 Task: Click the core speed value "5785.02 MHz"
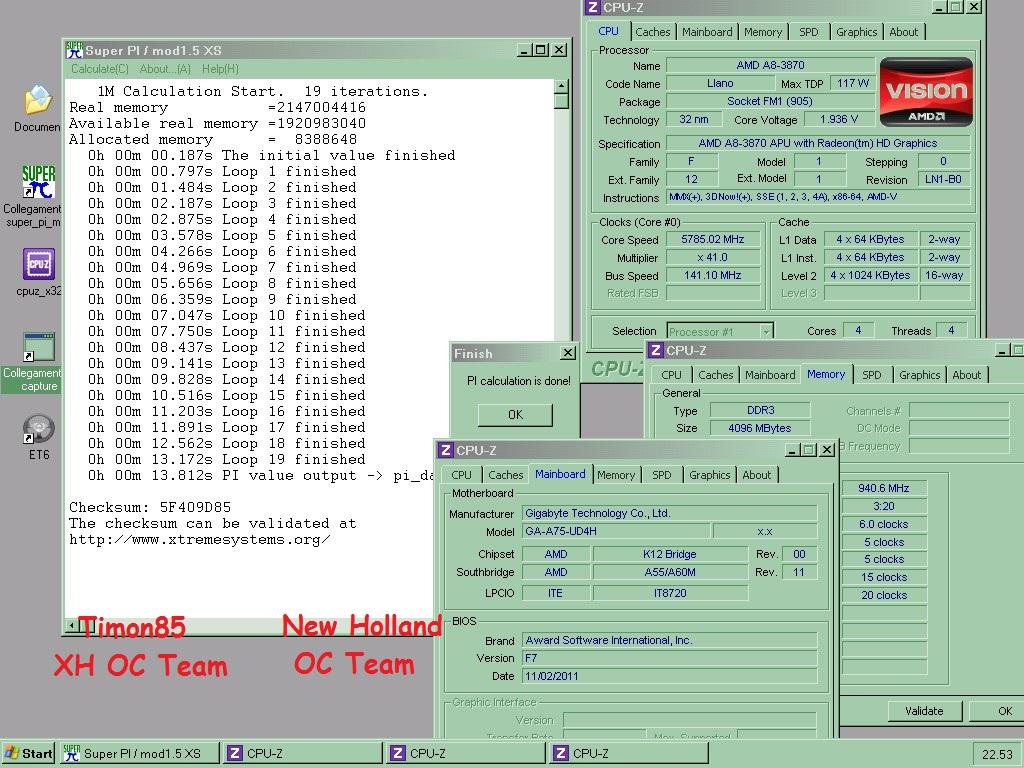click(x=713, y=240)
